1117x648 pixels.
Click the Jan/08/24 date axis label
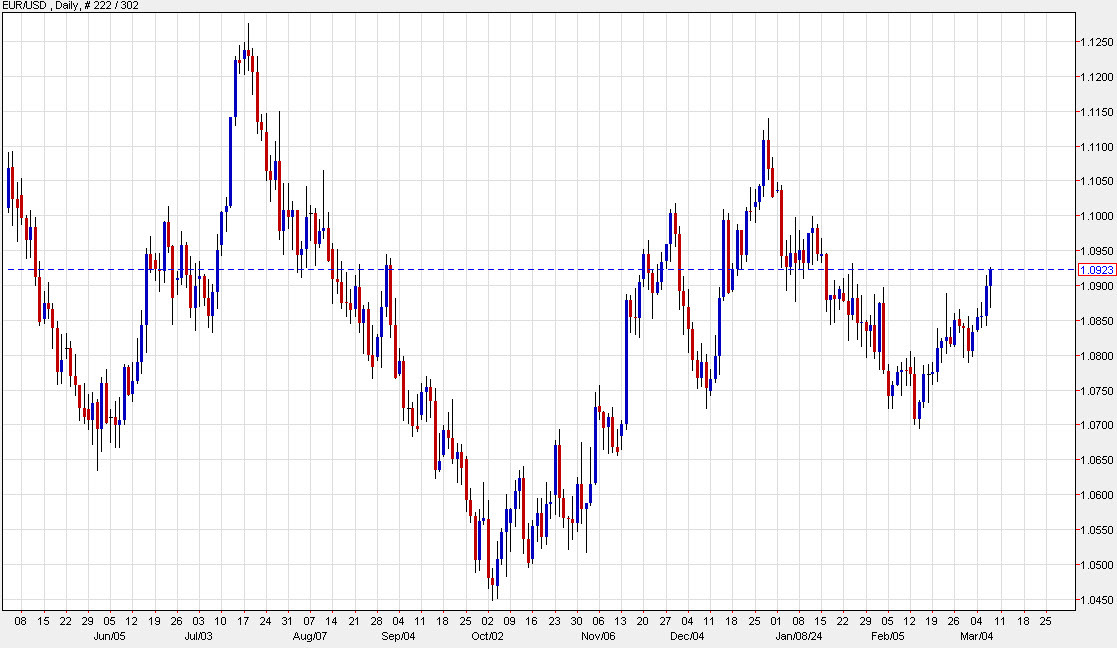pos(798,634)
